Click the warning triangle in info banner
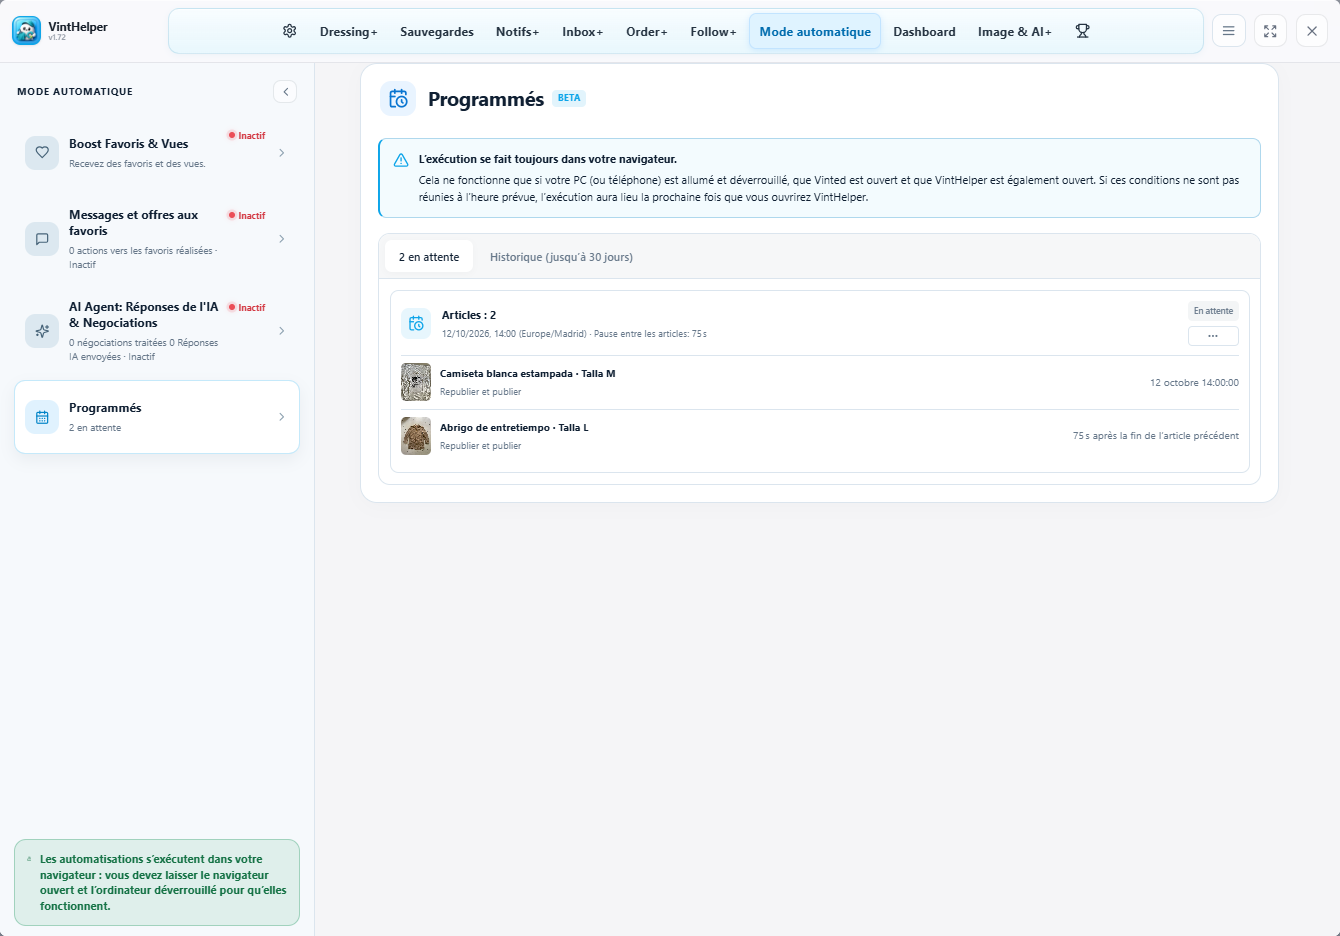The height and width of the screenshot is (936, 1340). point(401,160)
